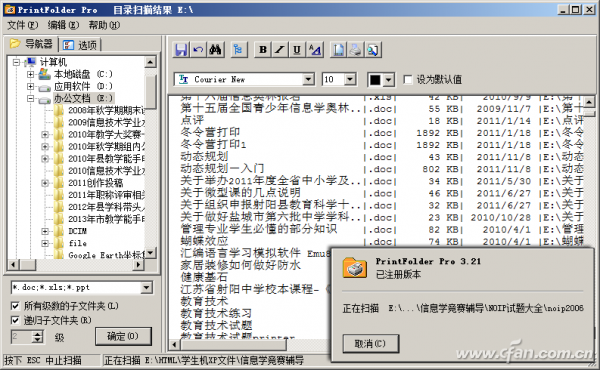
Task: Click the tree horizontal scrollbar right arrow
Action: [139, 264]
